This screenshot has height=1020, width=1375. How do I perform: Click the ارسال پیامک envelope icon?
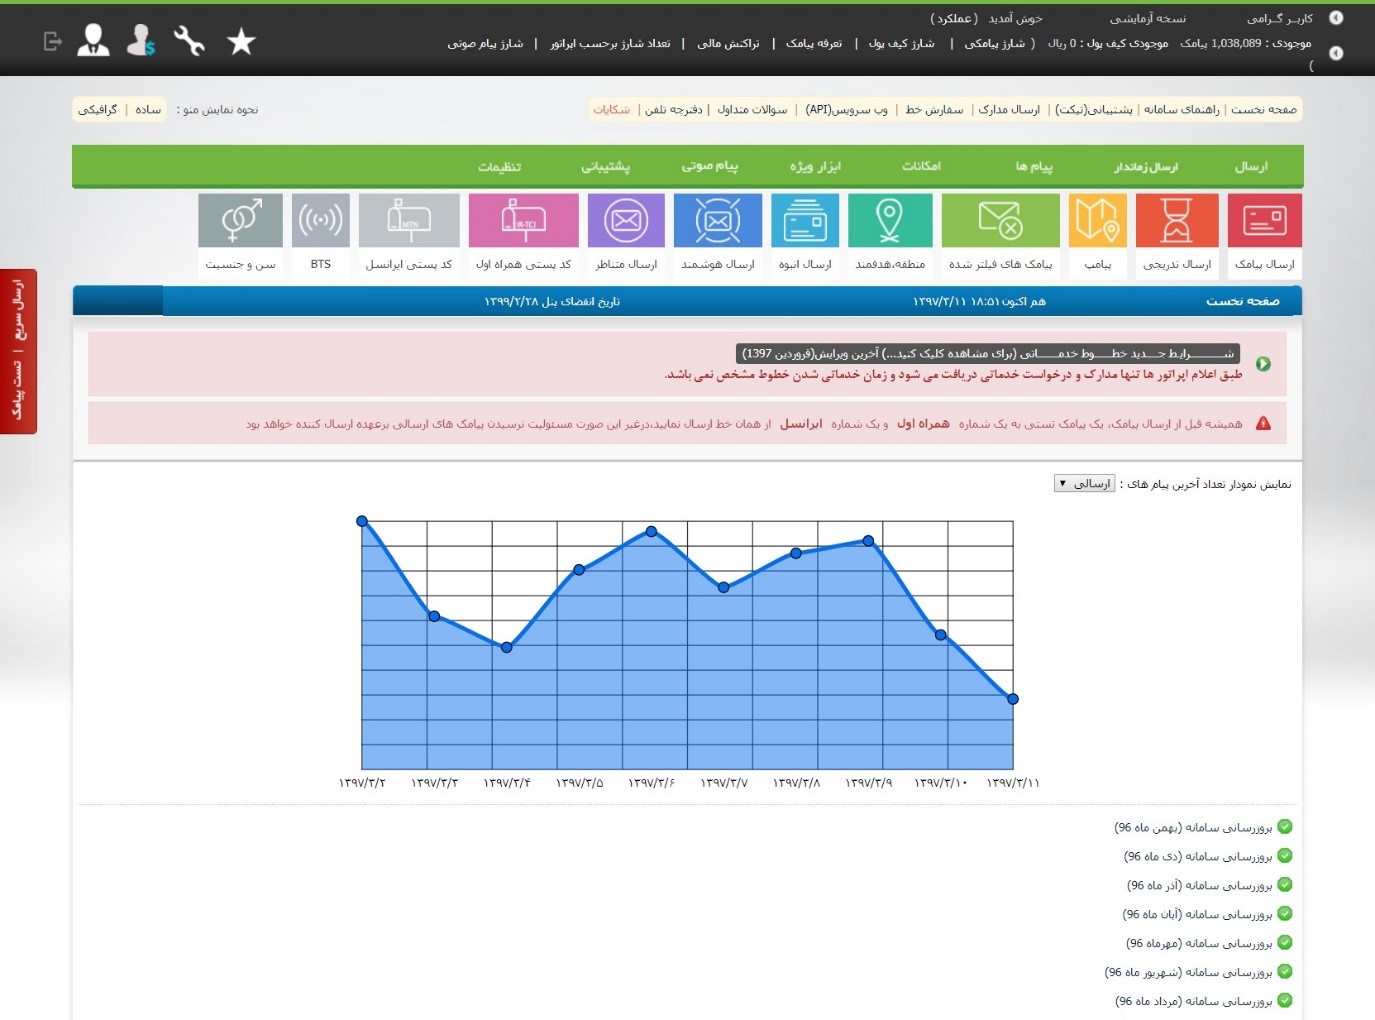click(1264, 221)
